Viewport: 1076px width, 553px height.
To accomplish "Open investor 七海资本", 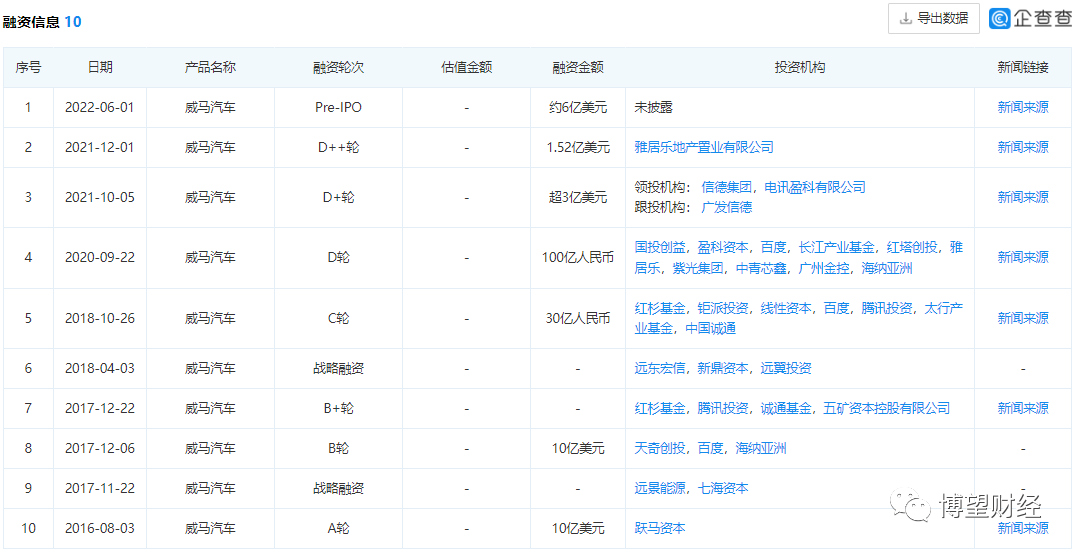I will pyautogui.click(x=723, y=488).
